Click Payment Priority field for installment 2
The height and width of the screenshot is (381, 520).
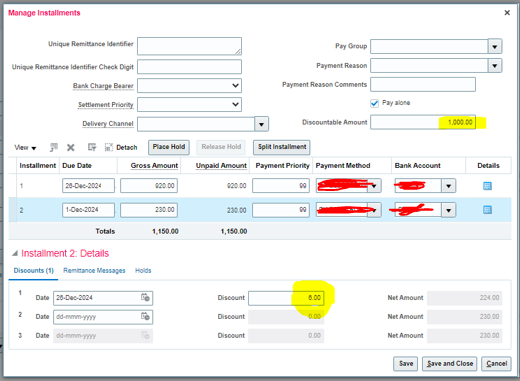pos(281,210)
